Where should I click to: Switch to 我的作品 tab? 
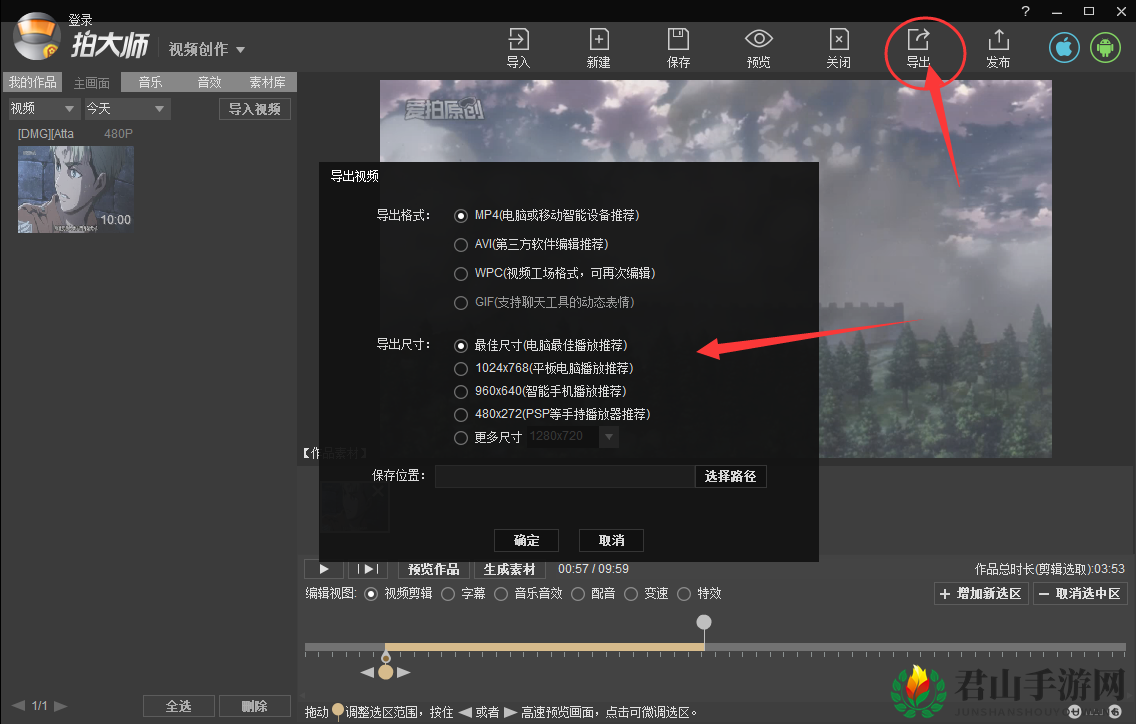coord(33,83)
